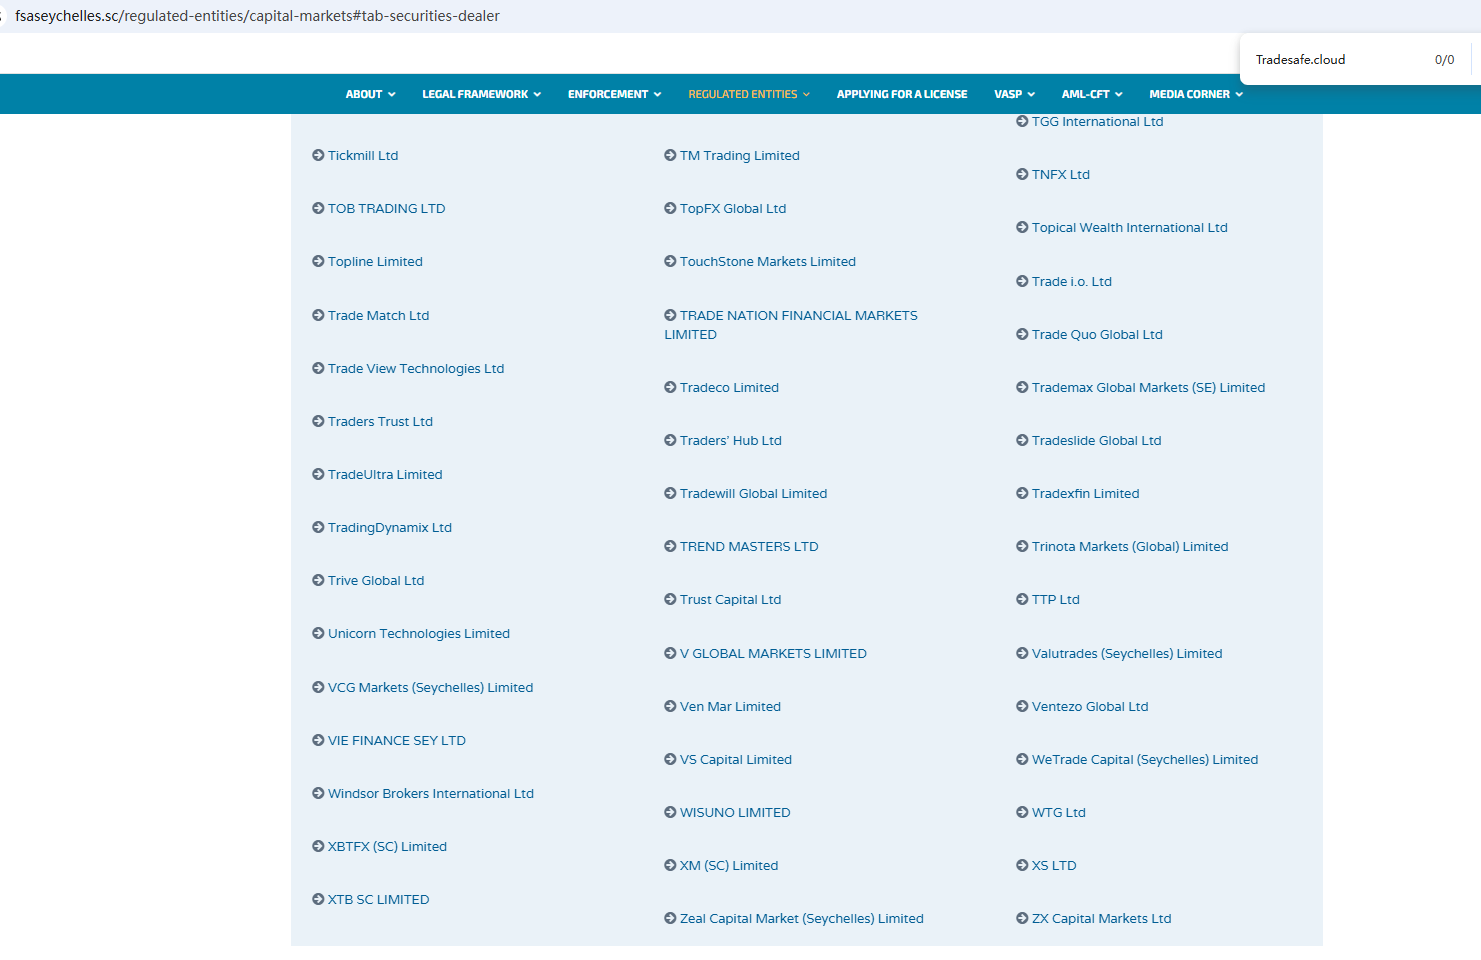Click the arrow icon beside Ven Mar Limited
The image size is (1481, 960).
click(x=670, y=706)
